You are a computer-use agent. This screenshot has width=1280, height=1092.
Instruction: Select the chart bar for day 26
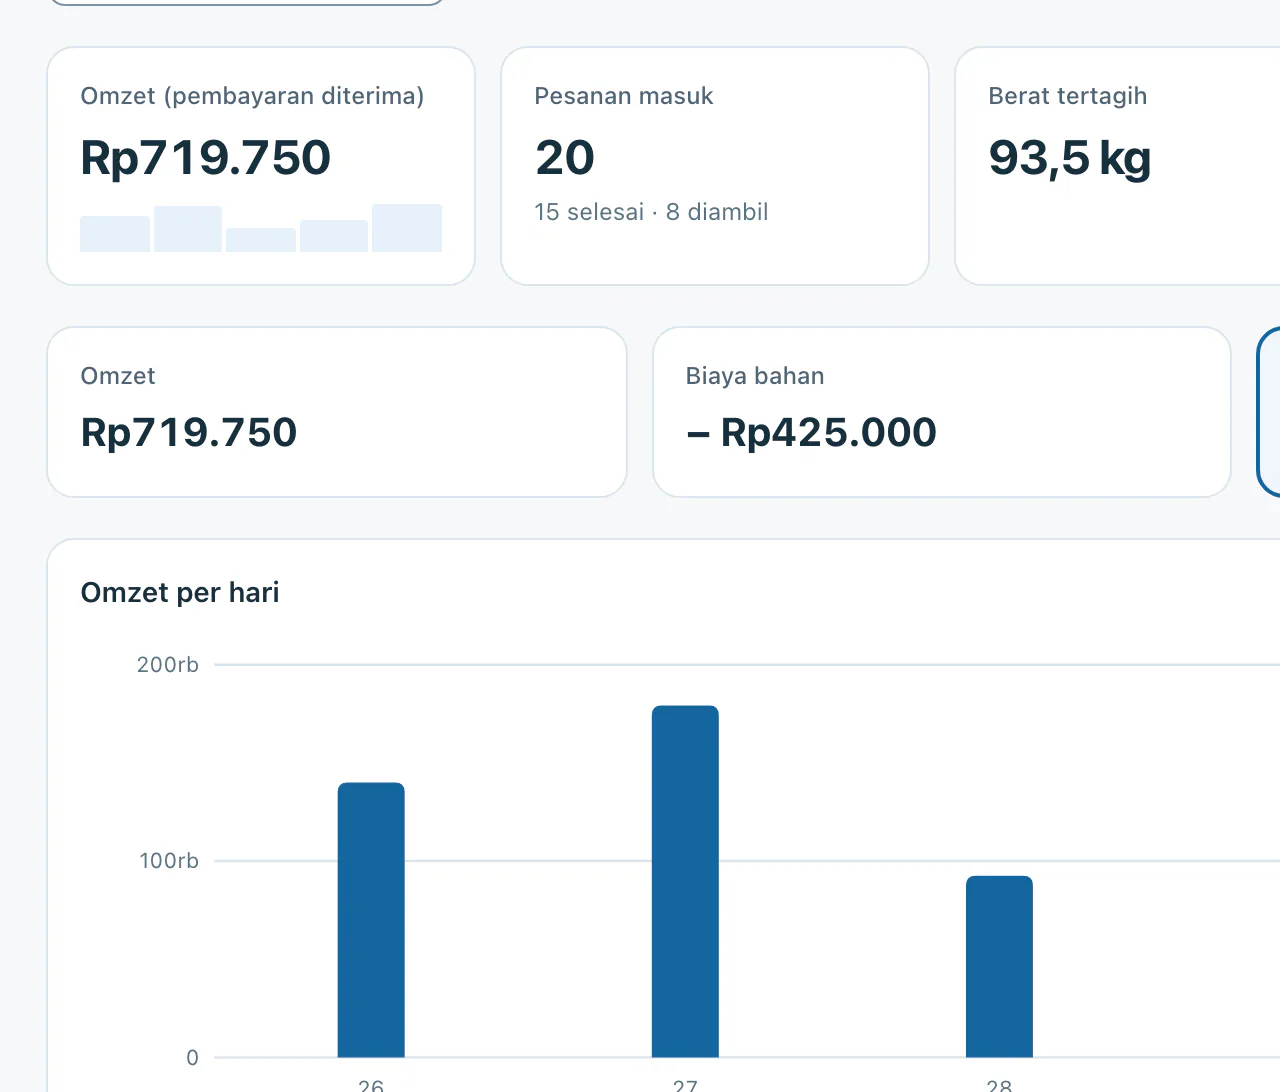[371, 920]
